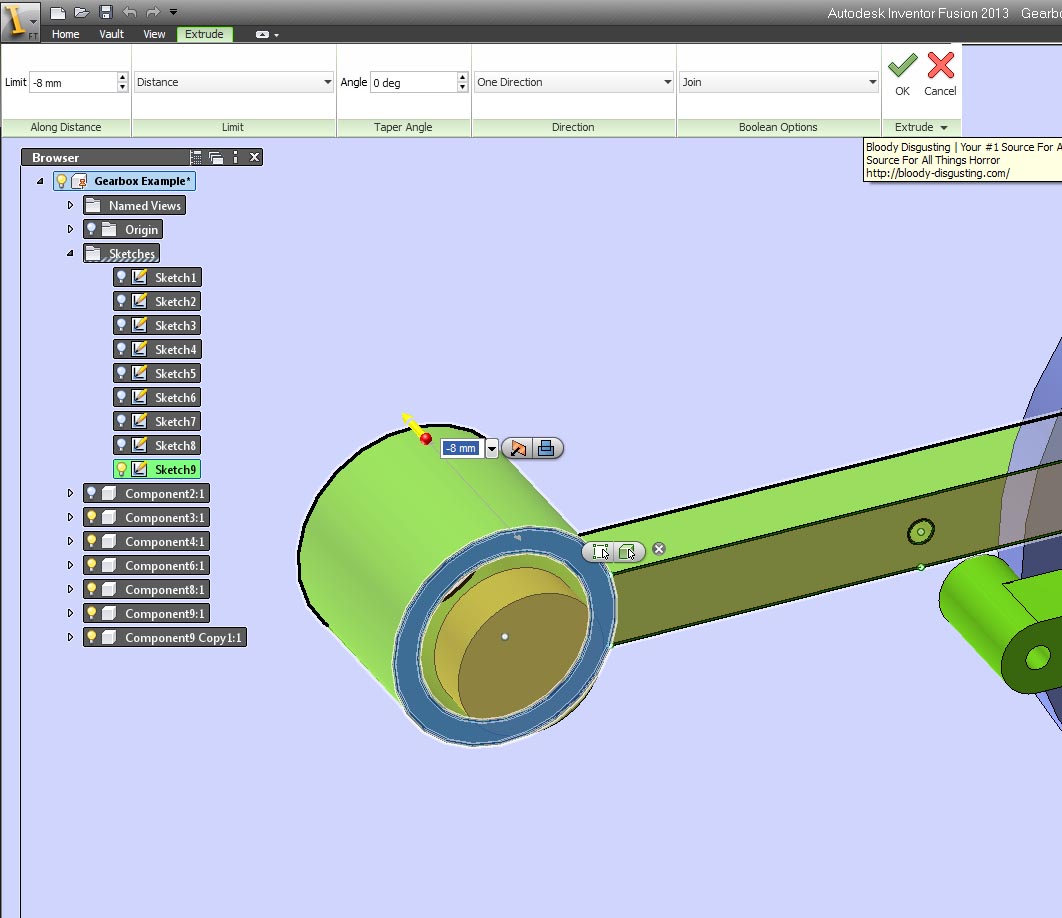Choose the sketch profile selection filter icon
Screen dimensions: 1062x918
[601, 552]
